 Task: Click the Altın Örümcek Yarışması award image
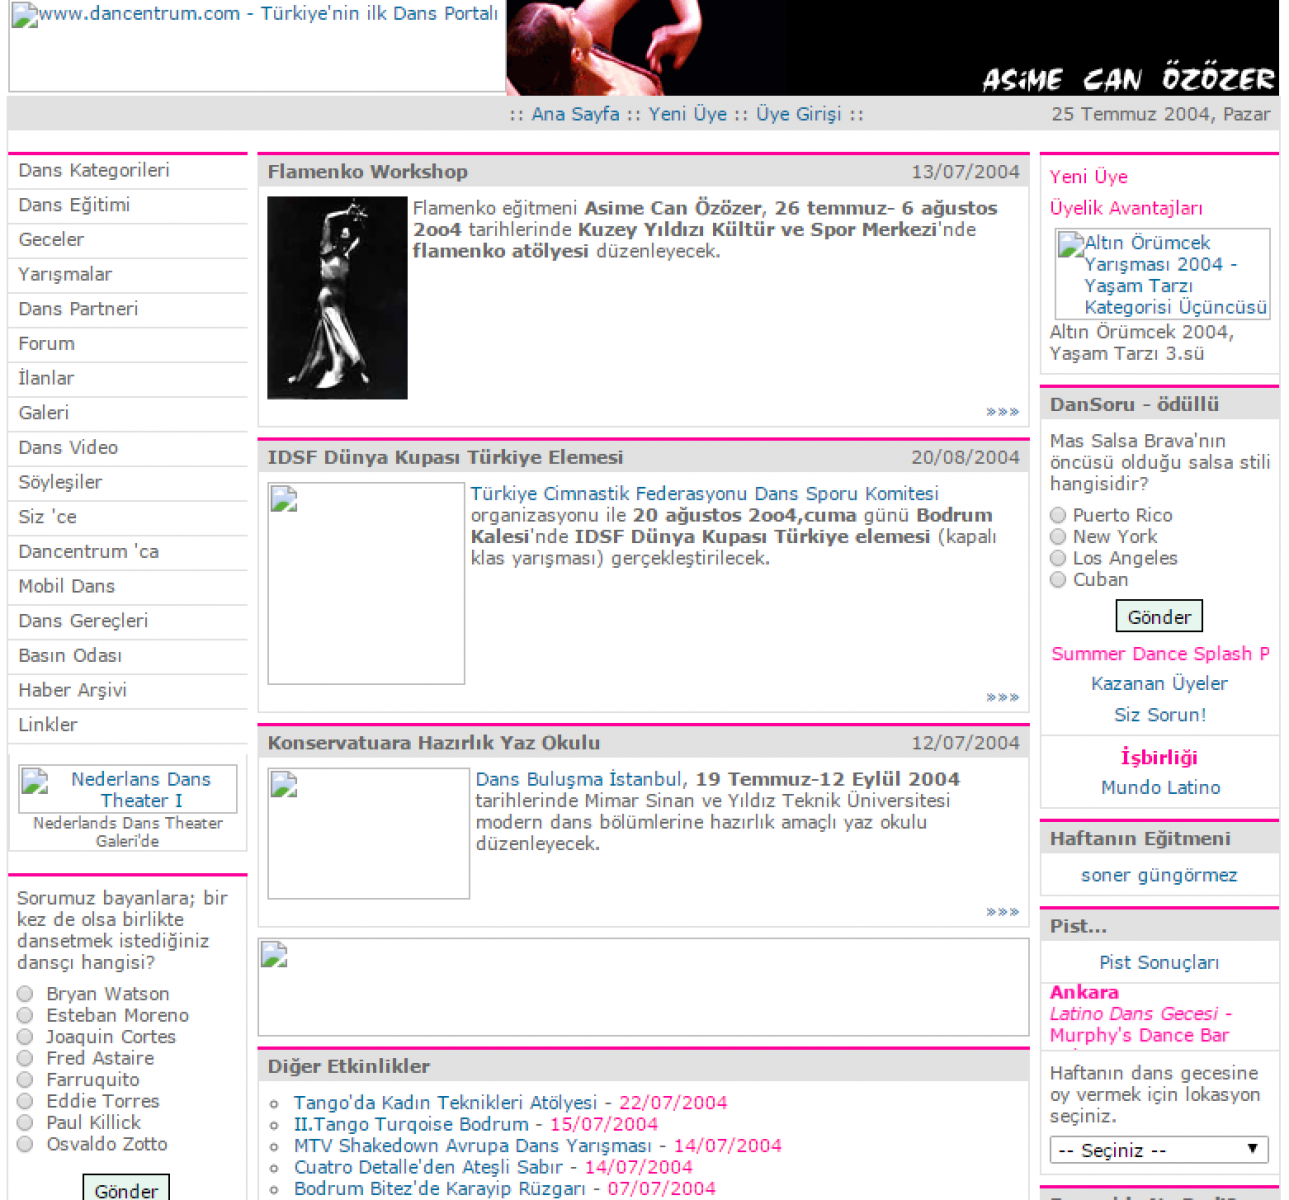point(1162,274)
